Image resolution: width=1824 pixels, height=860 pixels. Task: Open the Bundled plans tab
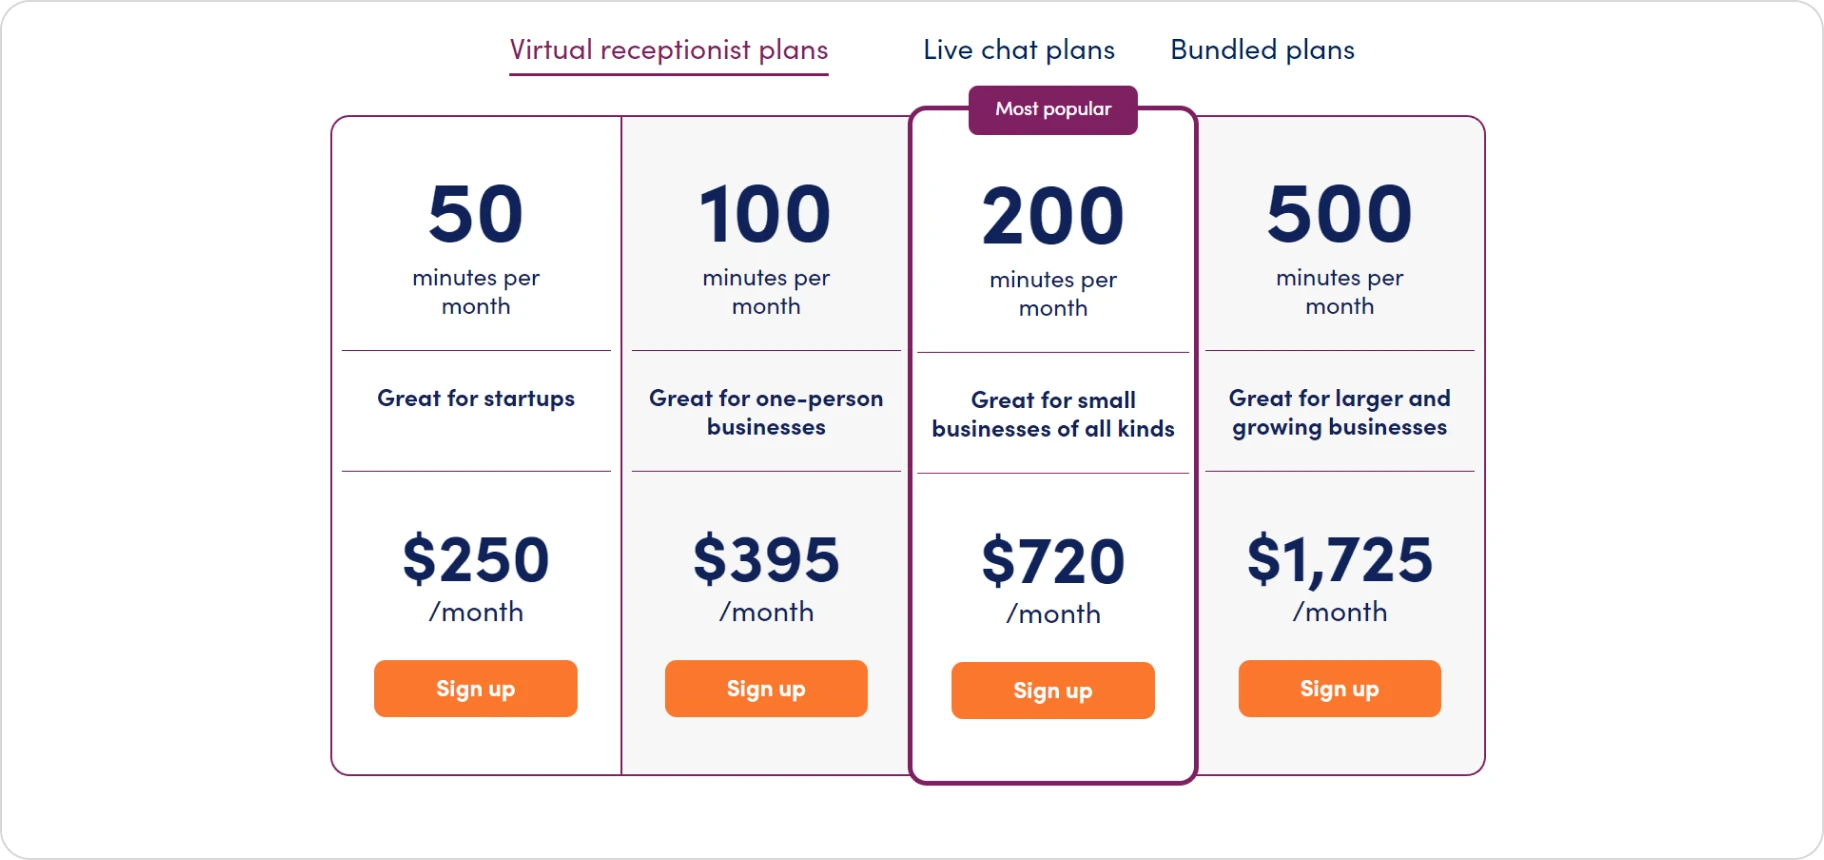[1262, 50]
